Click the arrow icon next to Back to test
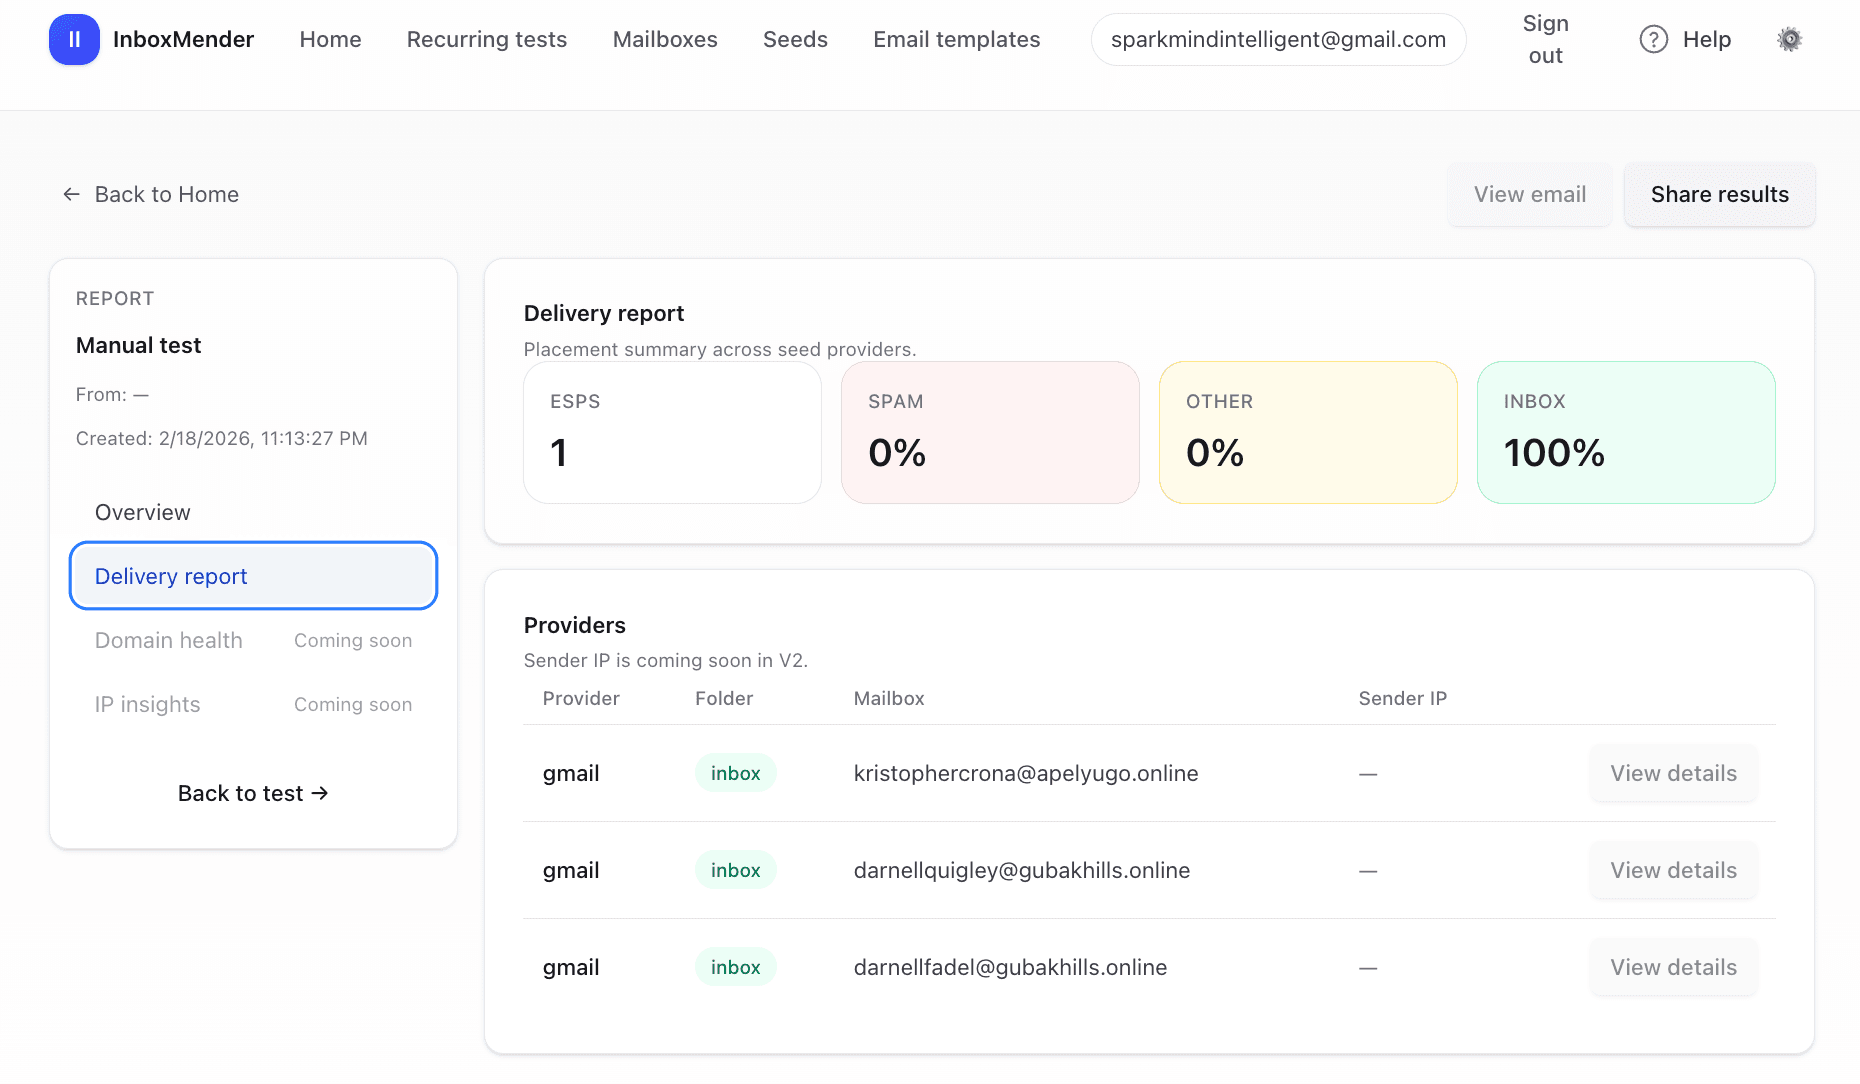This screenshot has height=1084, width=1860. point(321,793)
